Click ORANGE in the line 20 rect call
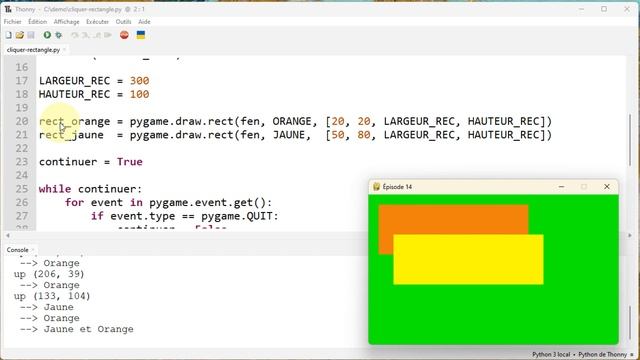This screenshot has height=360, width=640. (292, 121)
